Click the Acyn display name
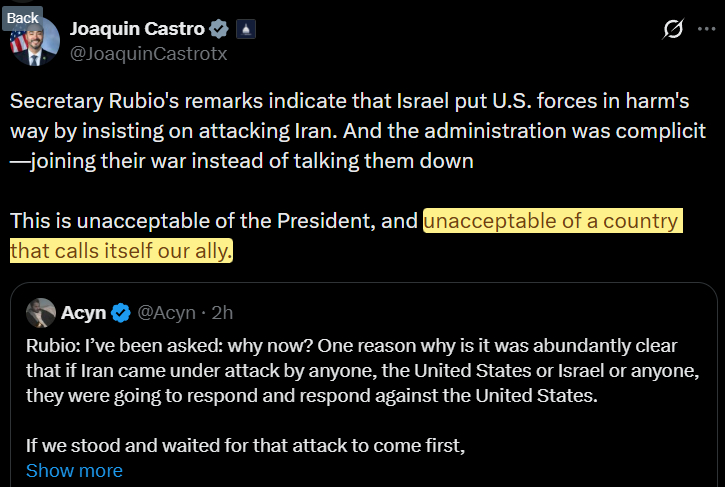This screenshot has width=725, height=487. point(84,313)
